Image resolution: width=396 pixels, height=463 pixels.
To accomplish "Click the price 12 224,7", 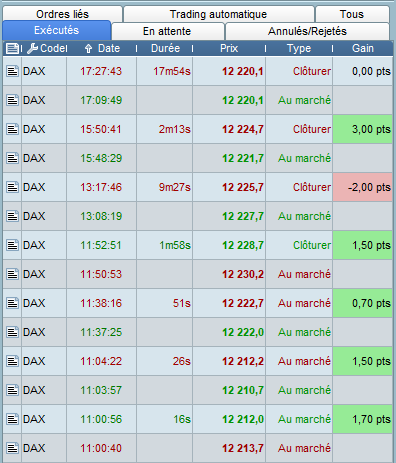I will [243, 129].
